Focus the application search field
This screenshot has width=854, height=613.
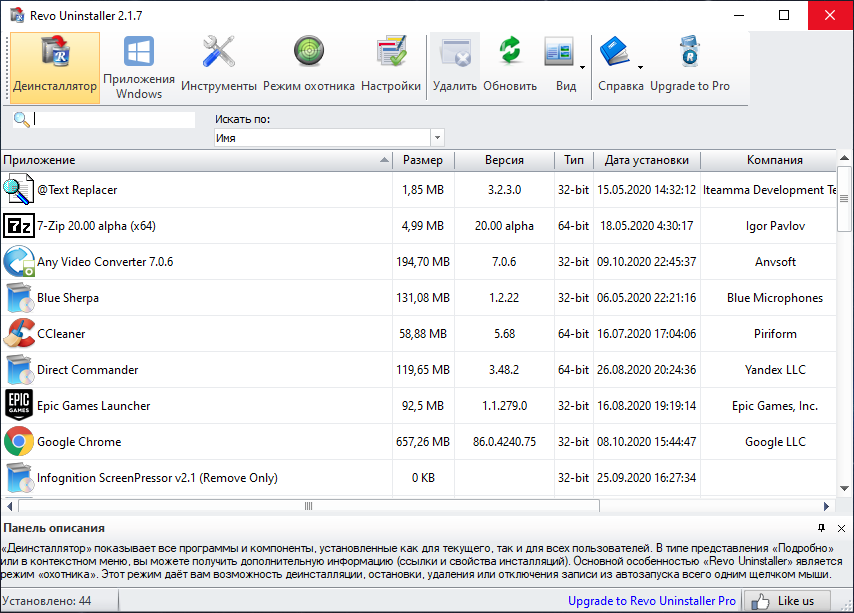point(114,120)
